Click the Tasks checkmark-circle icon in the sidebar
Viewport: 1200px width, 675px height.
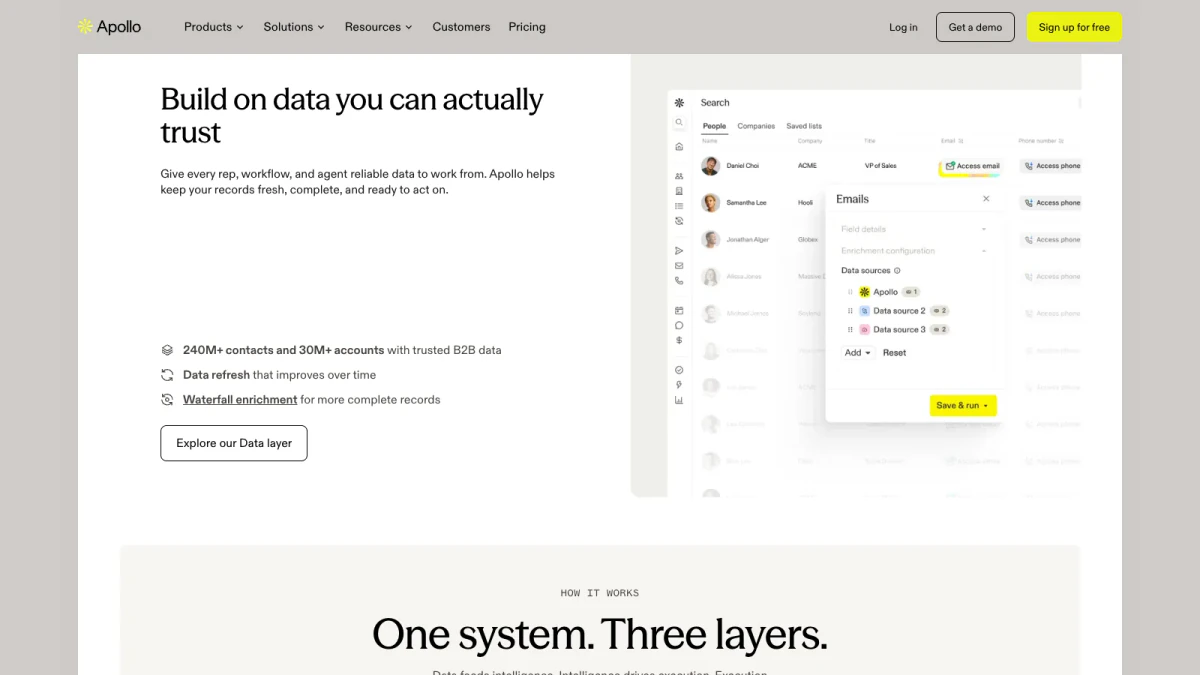coord(679,370)
